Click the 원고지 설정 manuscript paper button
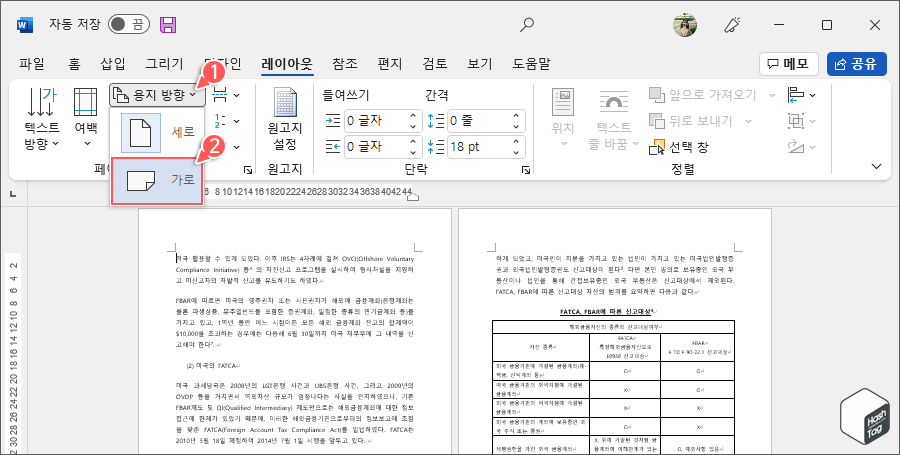 point(285,120)
